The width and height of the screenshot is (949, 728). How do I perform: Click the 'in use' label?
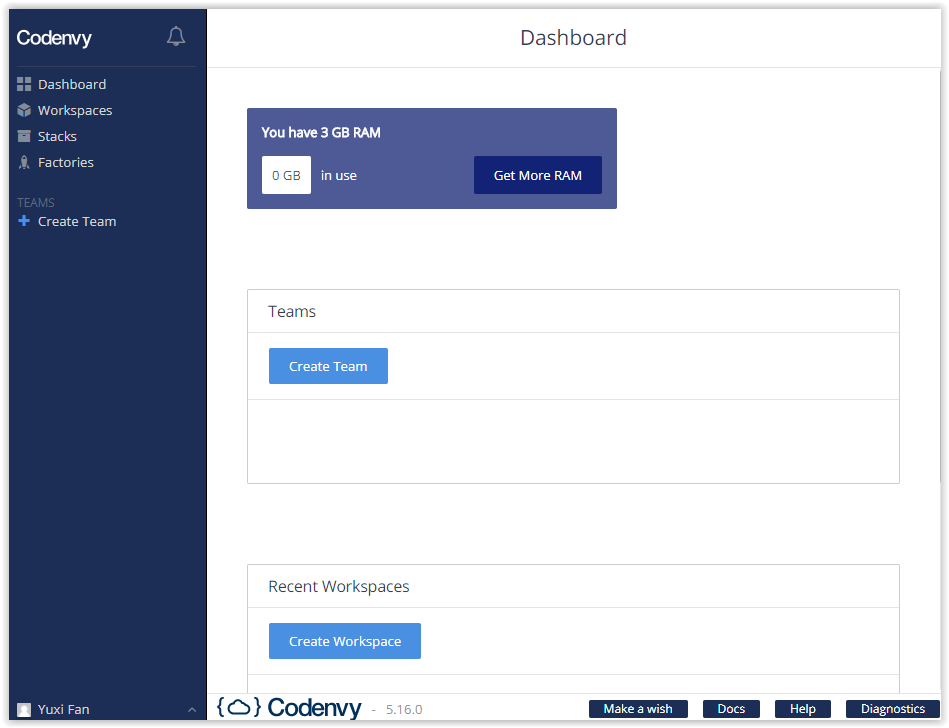coord(339,175)
